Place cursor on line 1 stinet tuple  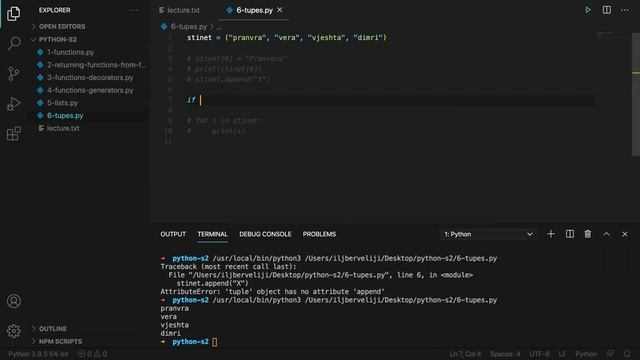[287, 38]
